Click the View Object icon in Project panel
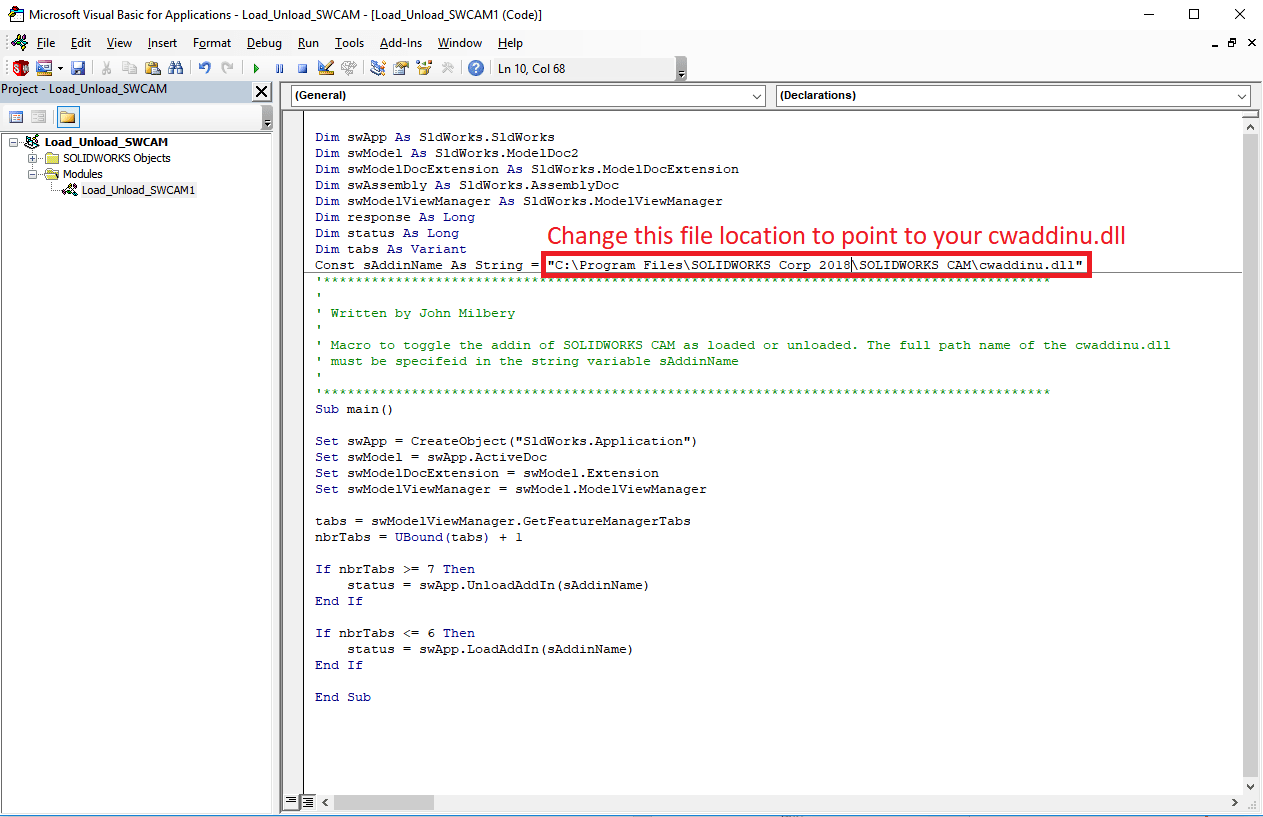Viewport: 1263px width, 817px height. click(39, 117)
